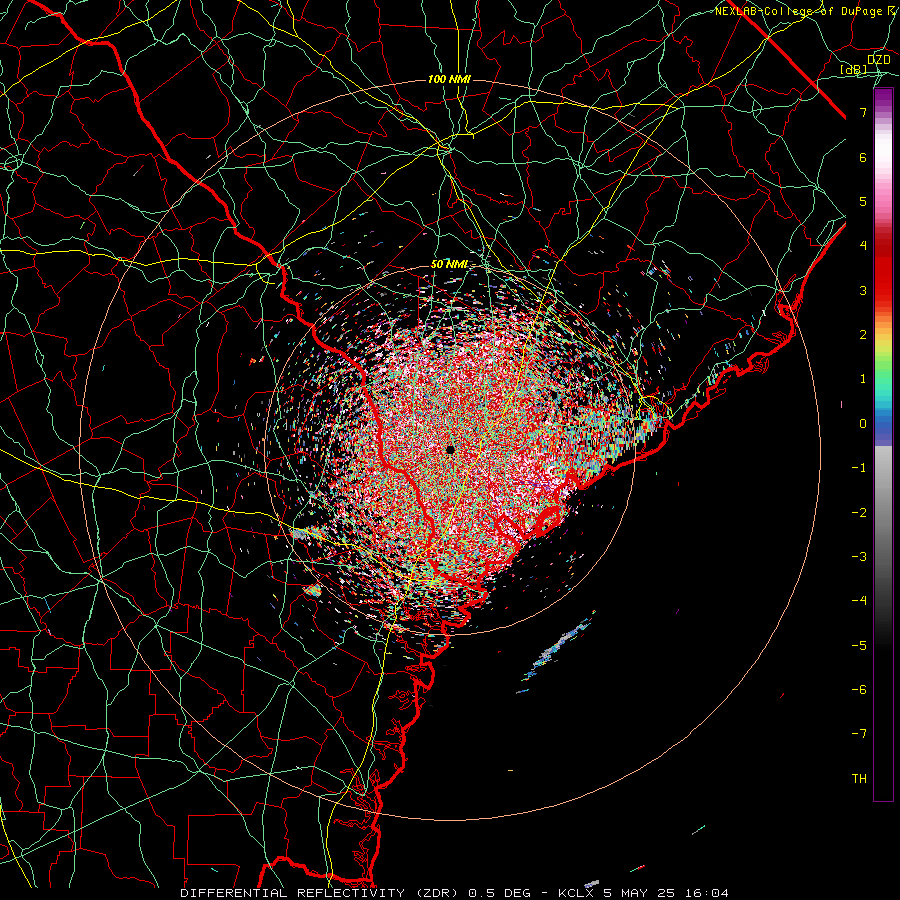This screenshot has width=900, height=900.
Task: Click the "DIFFERENTIAL REFLECTIVITY (ZDR)" caption text
Action: tap(321, 893)
